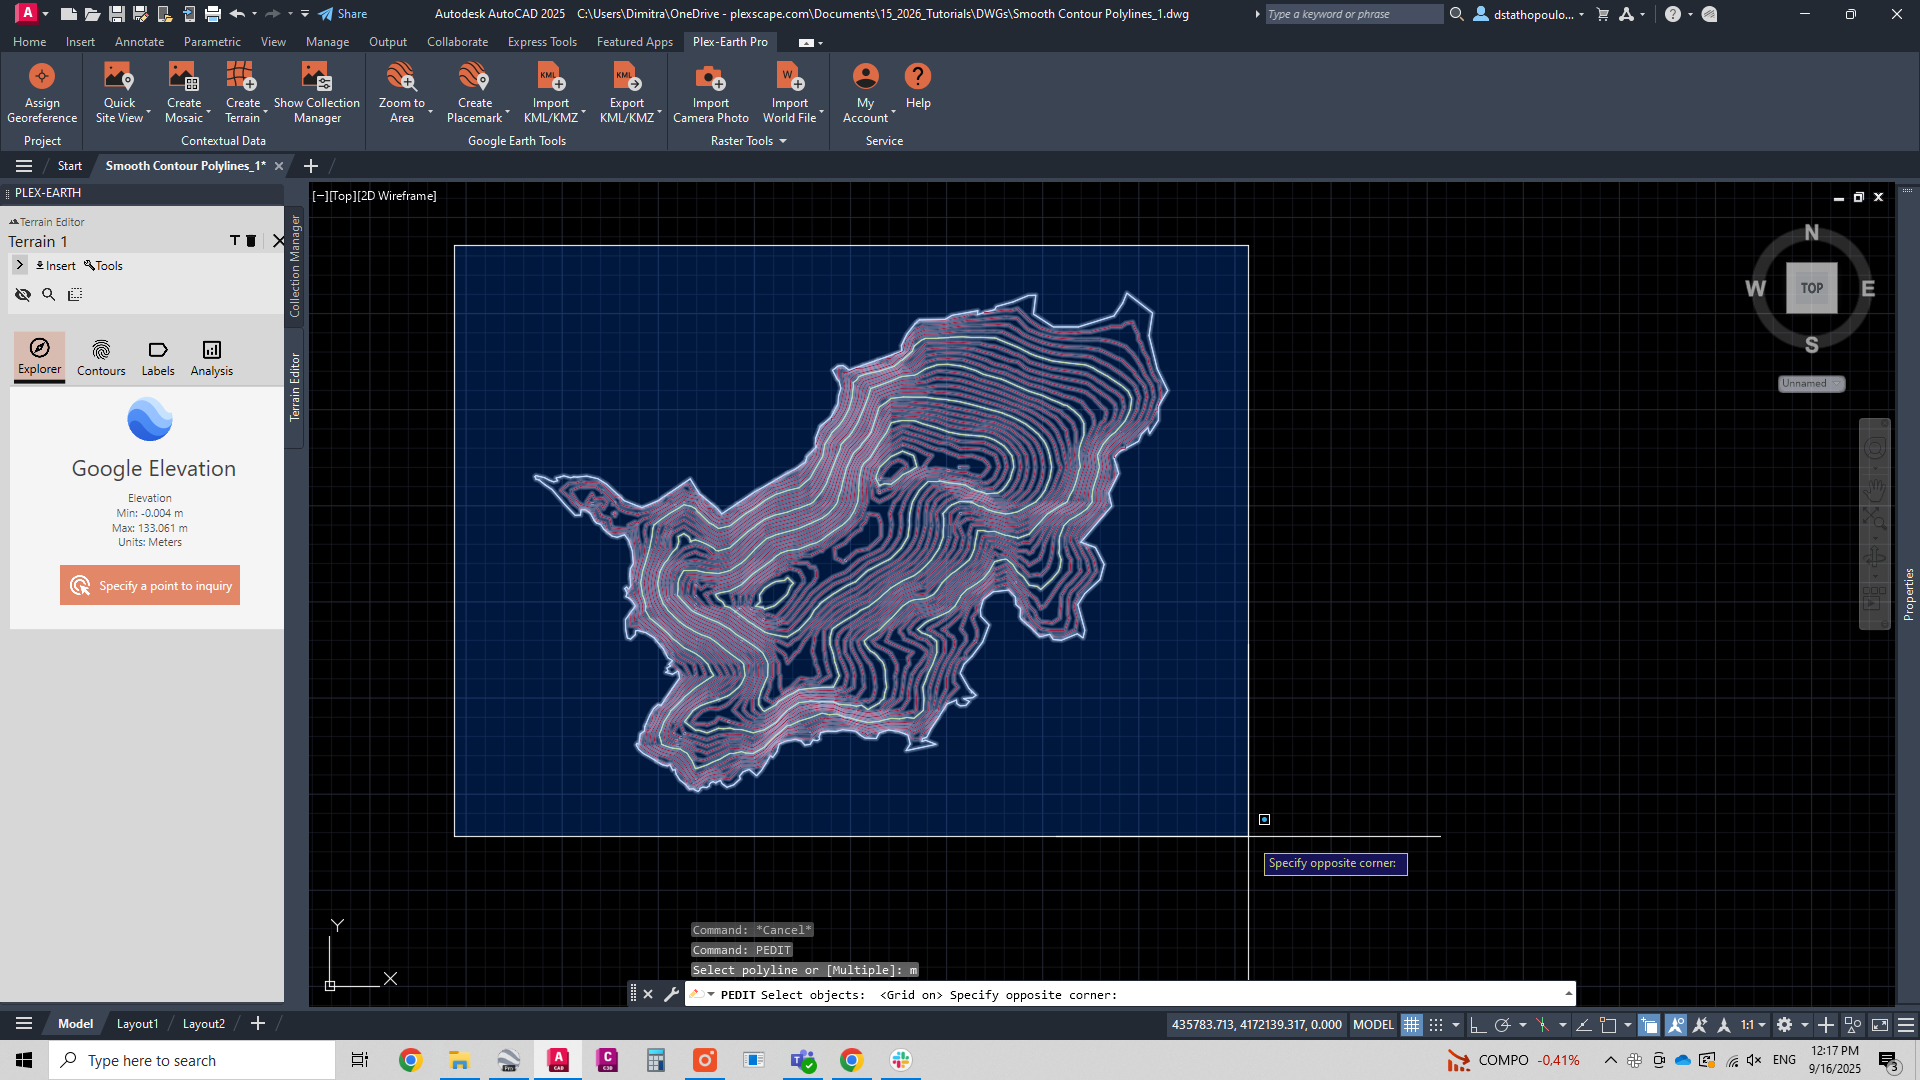1920x1080 pixels.
Task: Expand the Import World File dropdown arrow
Action: pyautogui.click(x=821, y=112)
